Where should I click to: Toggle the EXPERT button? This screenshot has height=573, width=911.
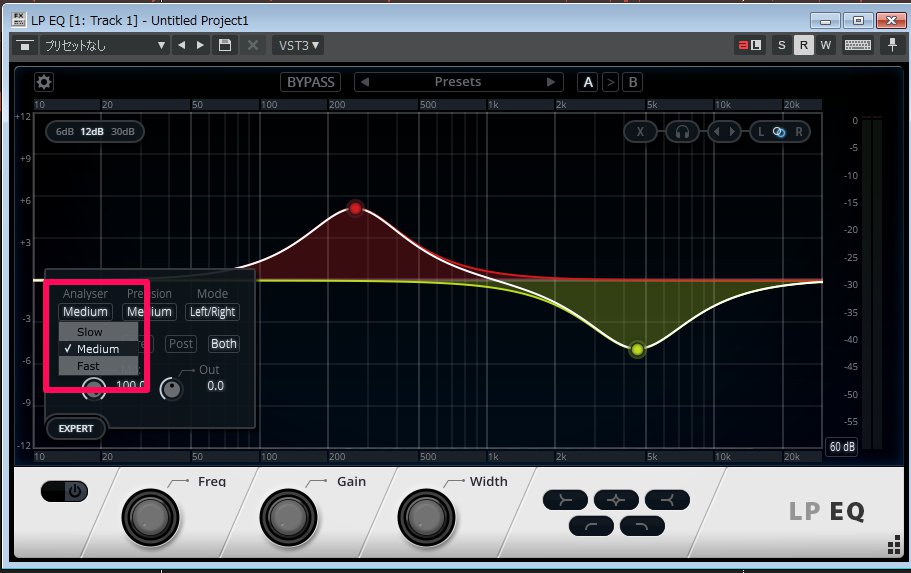(x=76, y=428)
